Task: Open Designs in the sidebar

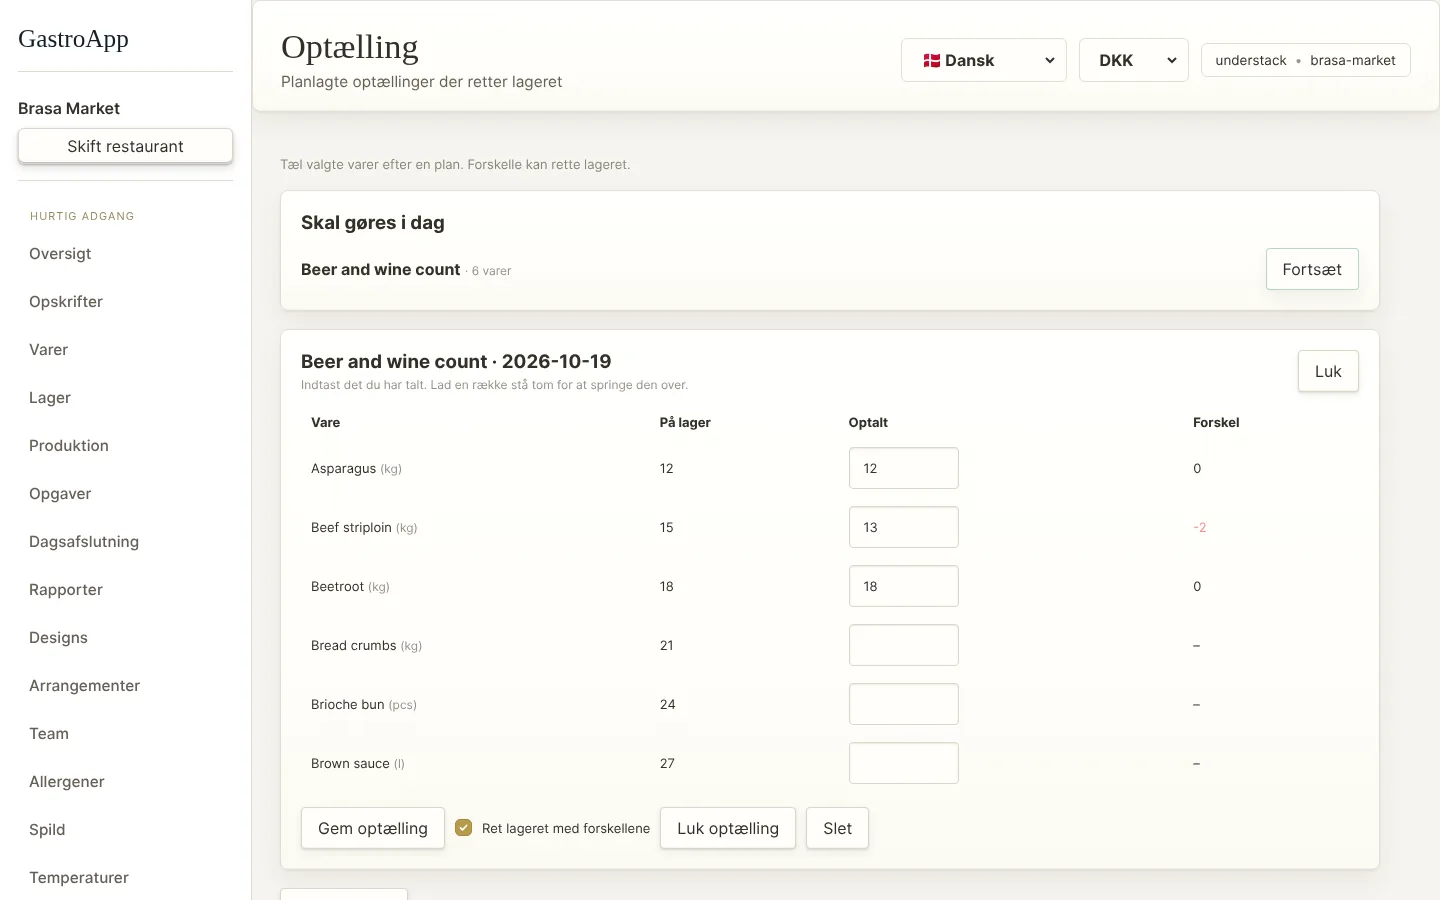Action: (x=58, y=638)
